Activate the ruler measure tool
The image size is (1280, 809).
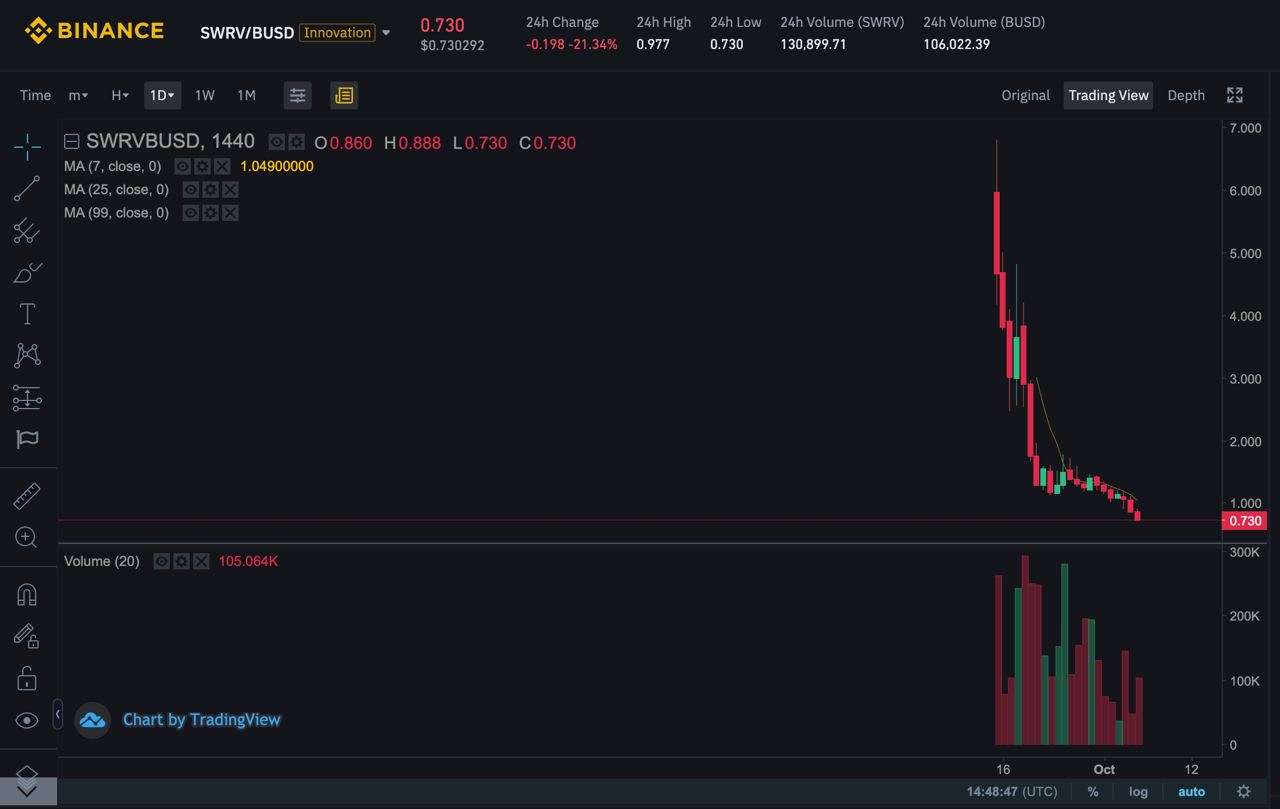pyautogui.click(x=27, y=495)
